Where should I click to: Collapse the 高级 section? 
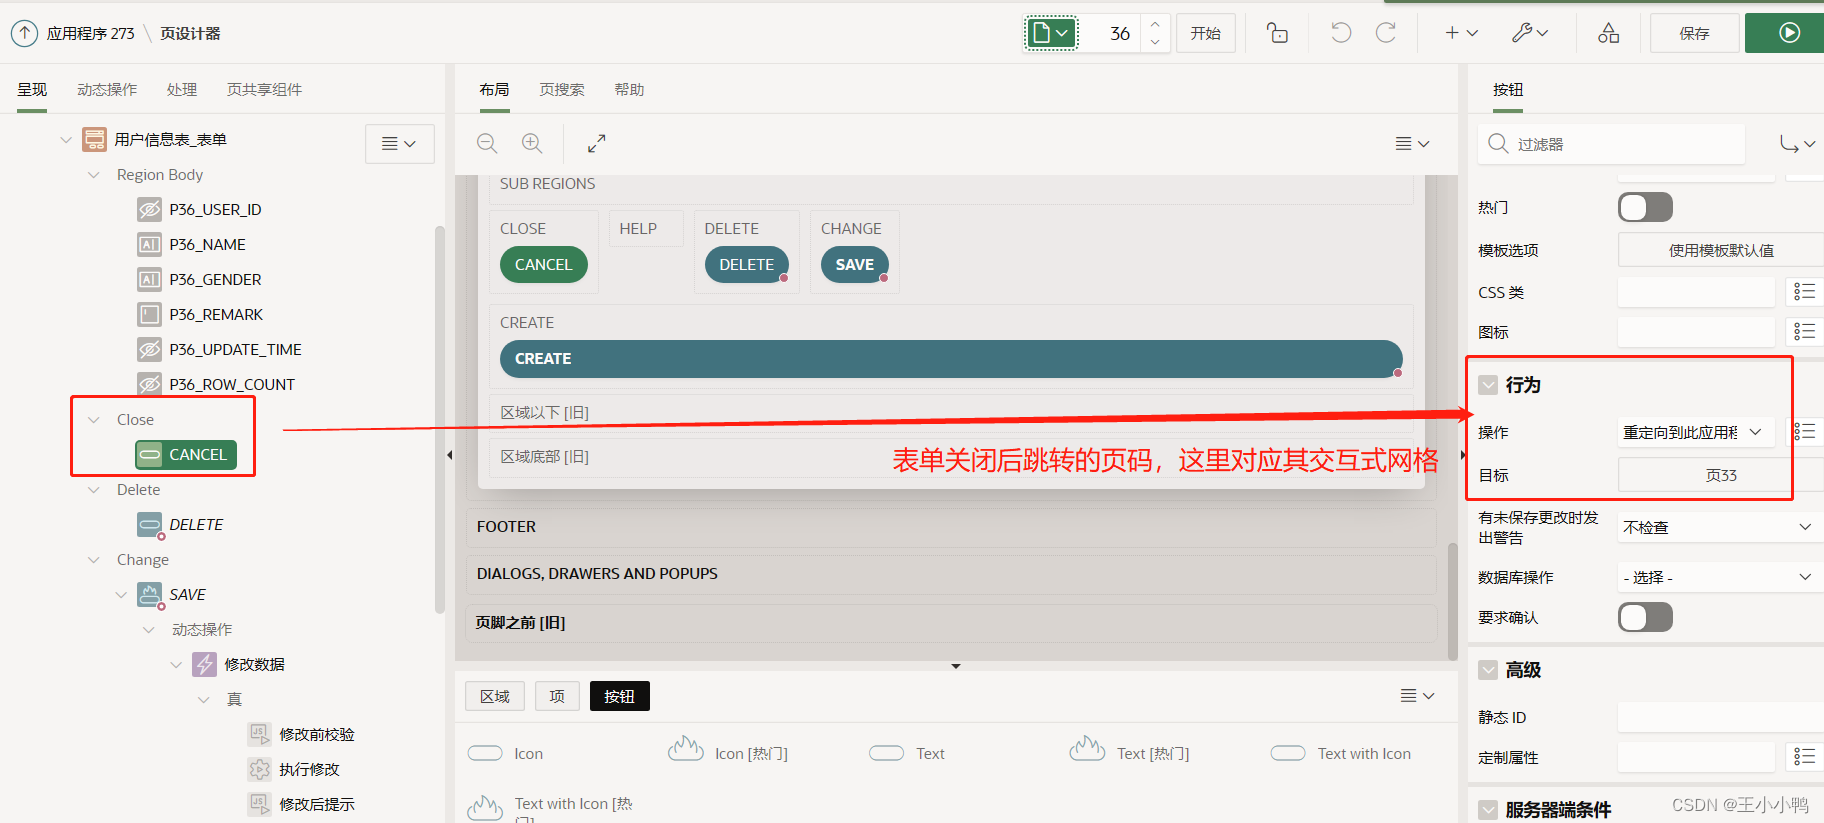[x=1489, y=670]
